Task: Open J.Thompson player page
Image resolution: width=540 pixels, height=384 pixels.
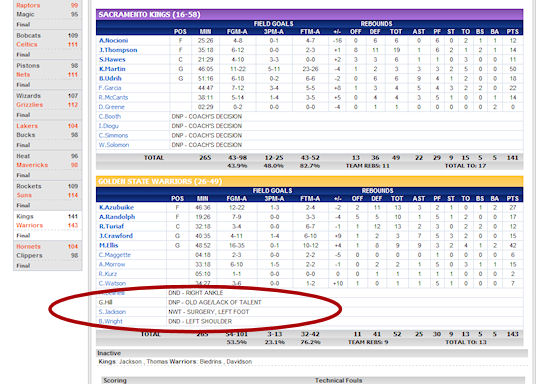Action: [118, 50]
